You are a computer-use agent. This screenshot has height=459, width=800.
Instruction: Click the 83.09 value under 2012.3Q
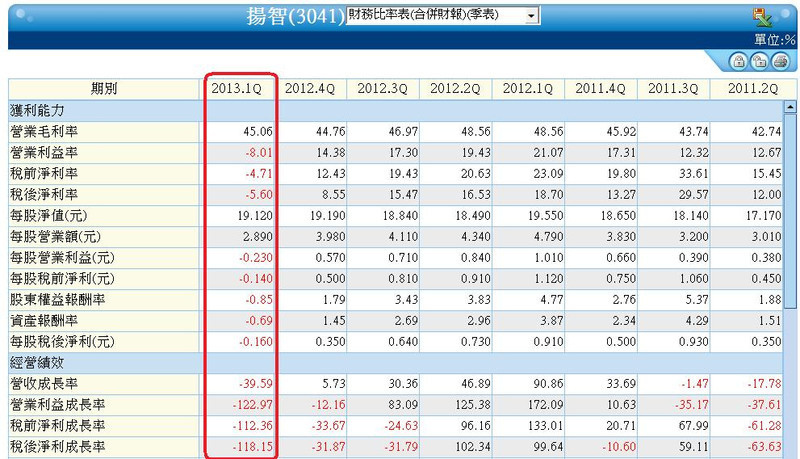coord(403,404)
